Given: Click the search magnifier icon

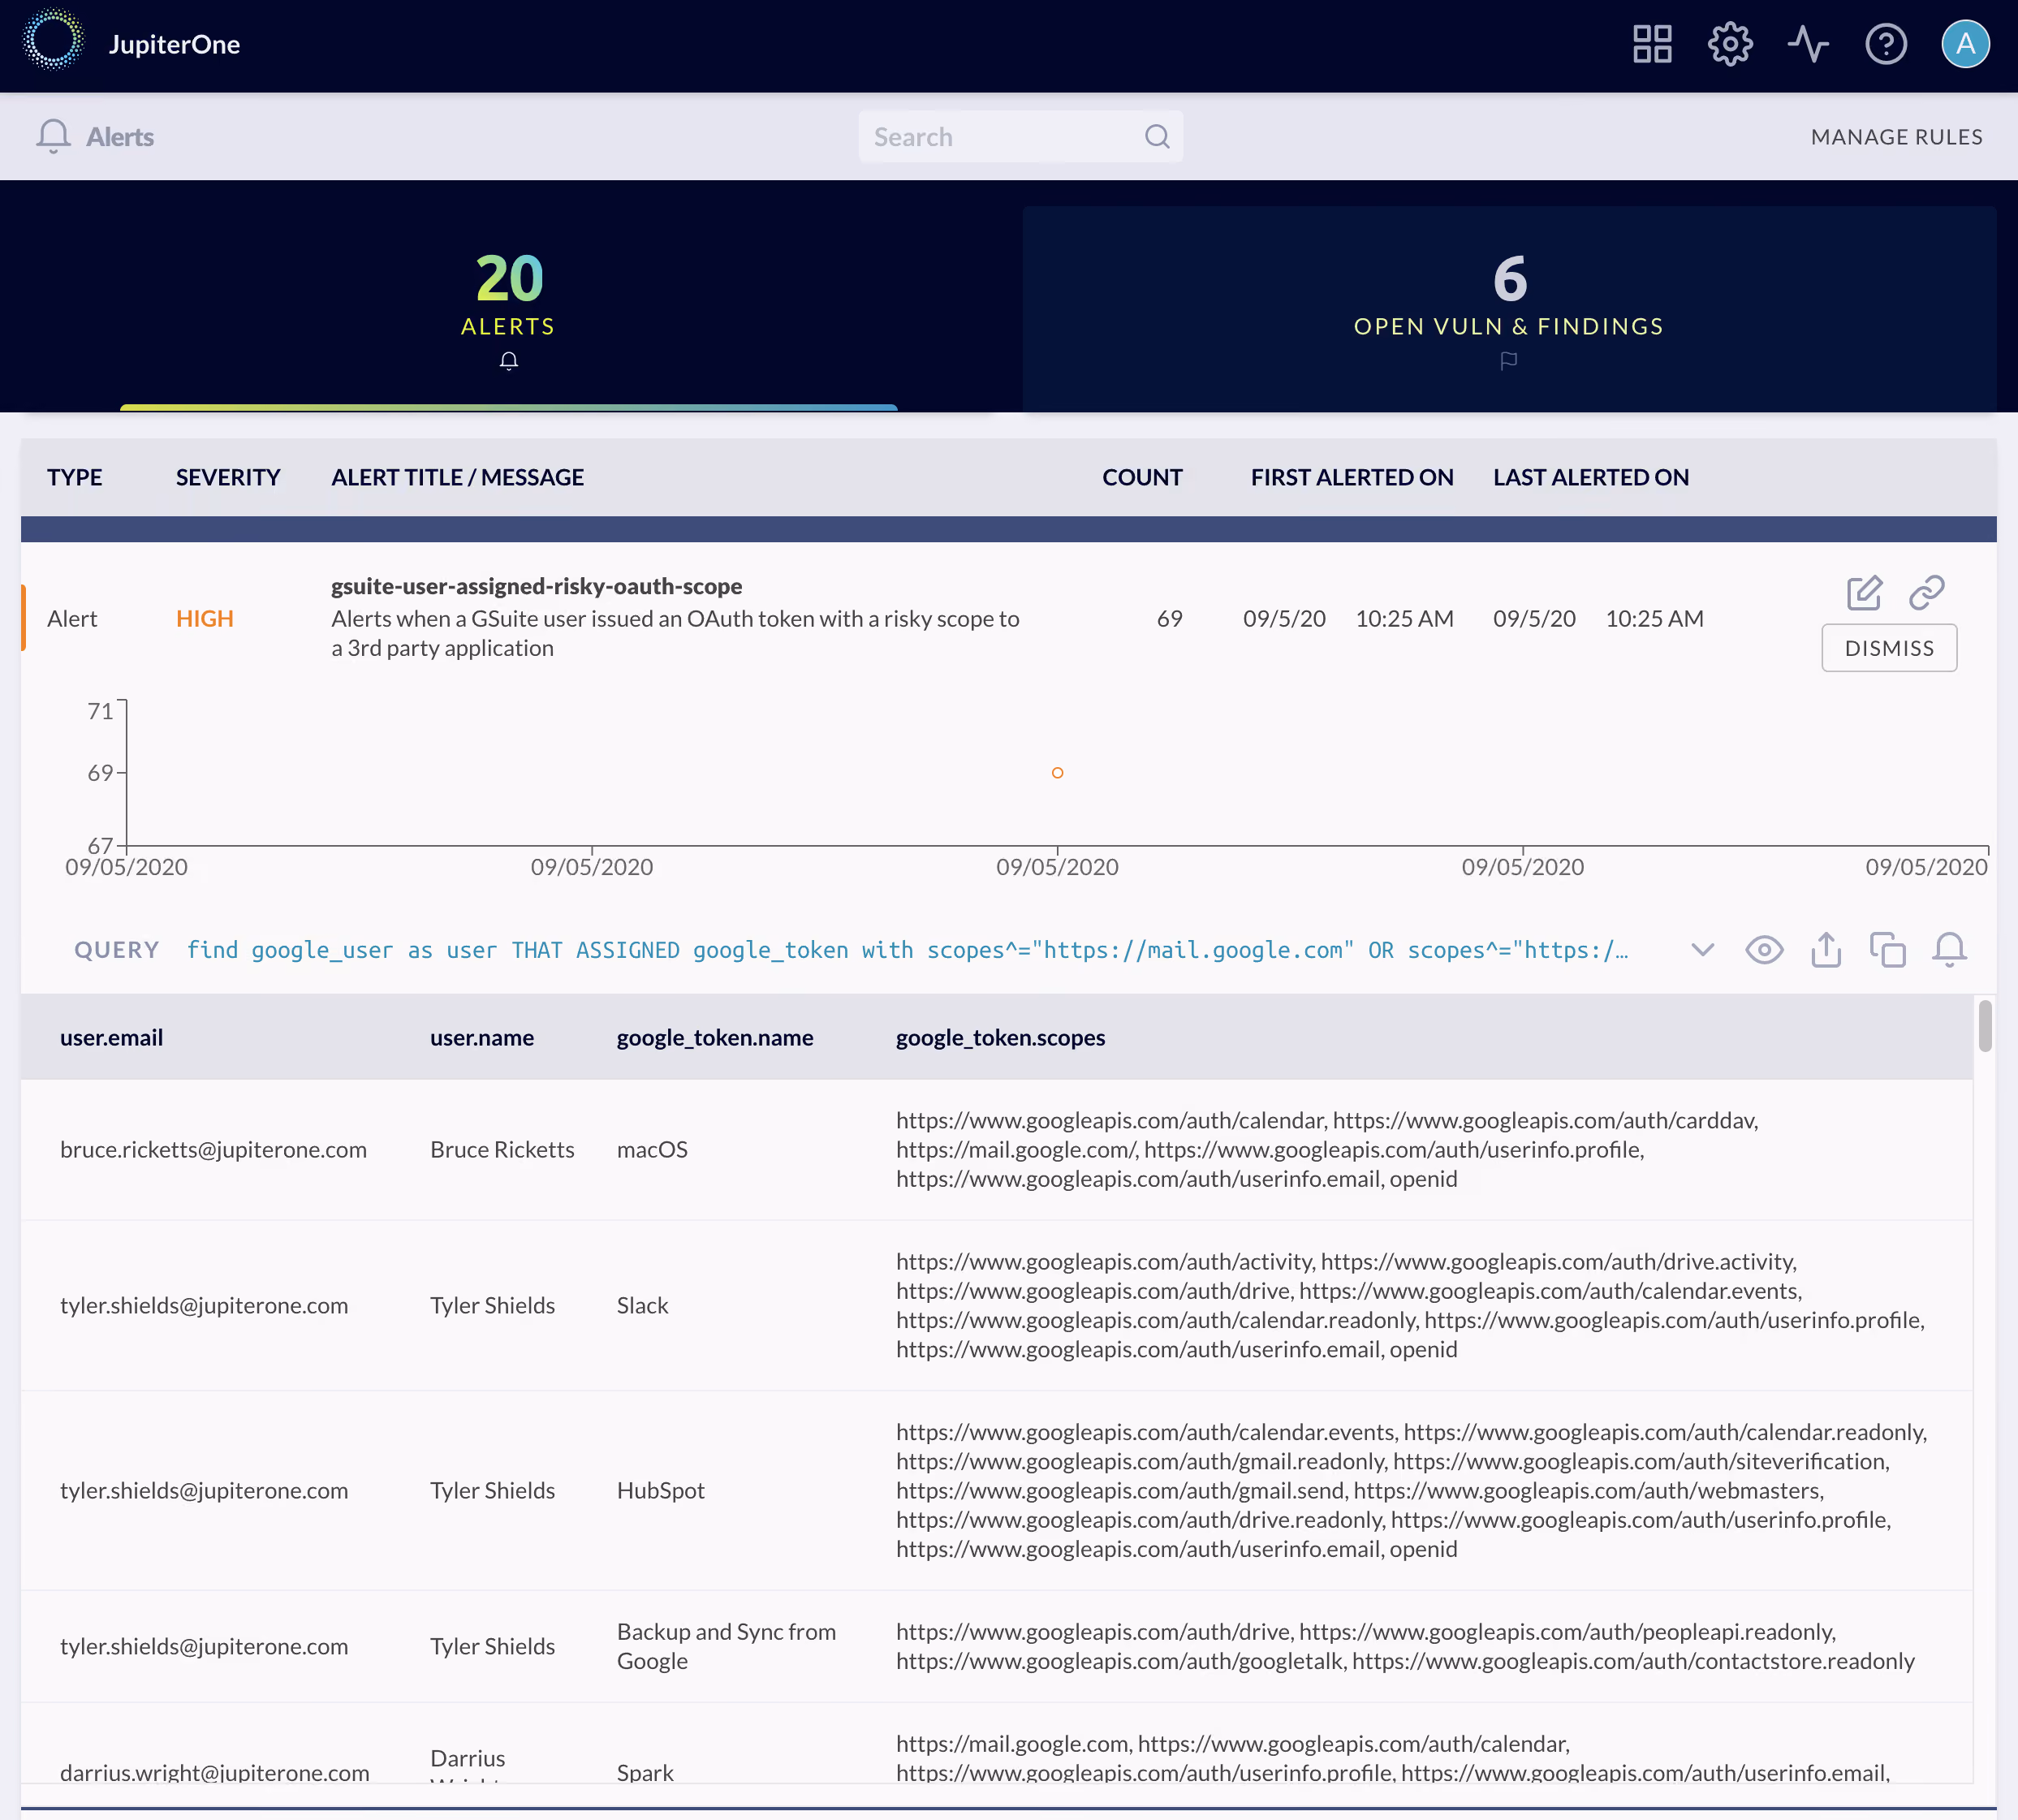Looking at the screenshot, I should click(1157, 137).
